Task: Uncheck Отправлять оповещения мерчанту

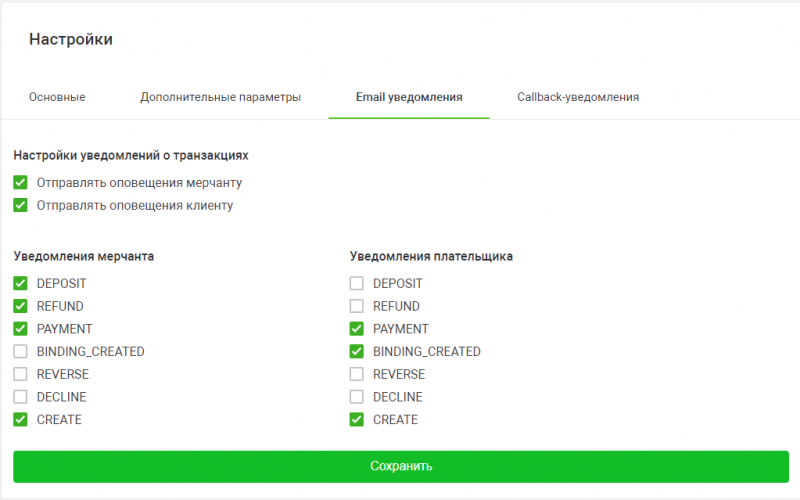Action: [20, 182]
